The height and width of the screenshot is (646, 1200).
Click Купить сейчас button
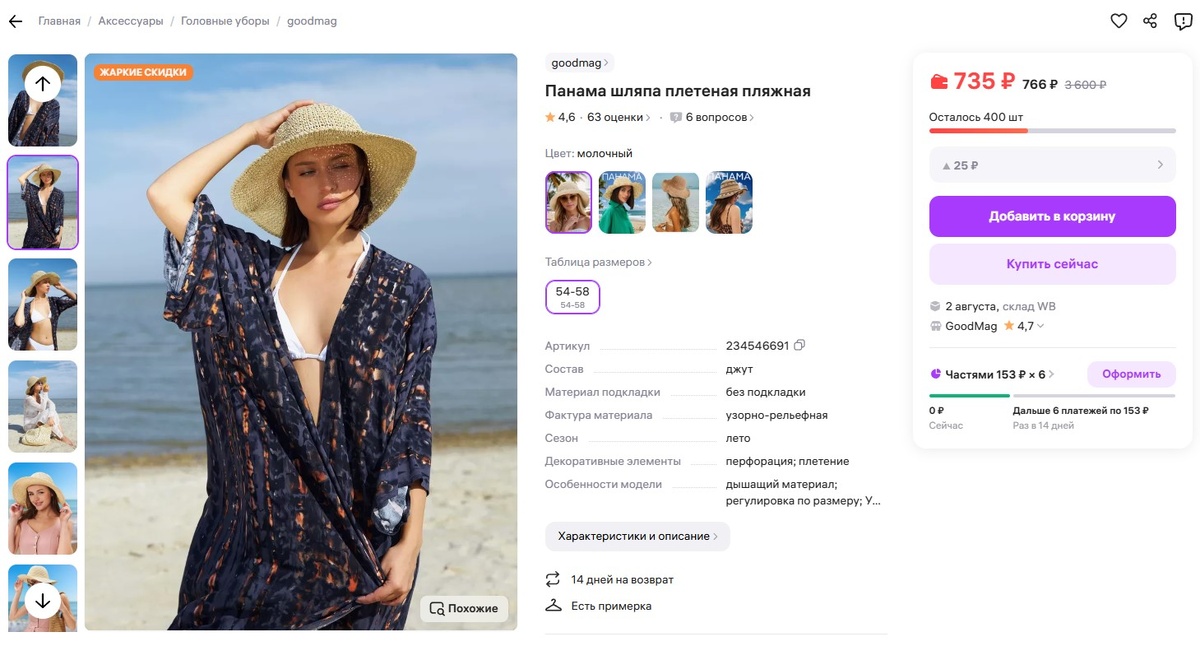[x=1052, y=264]
